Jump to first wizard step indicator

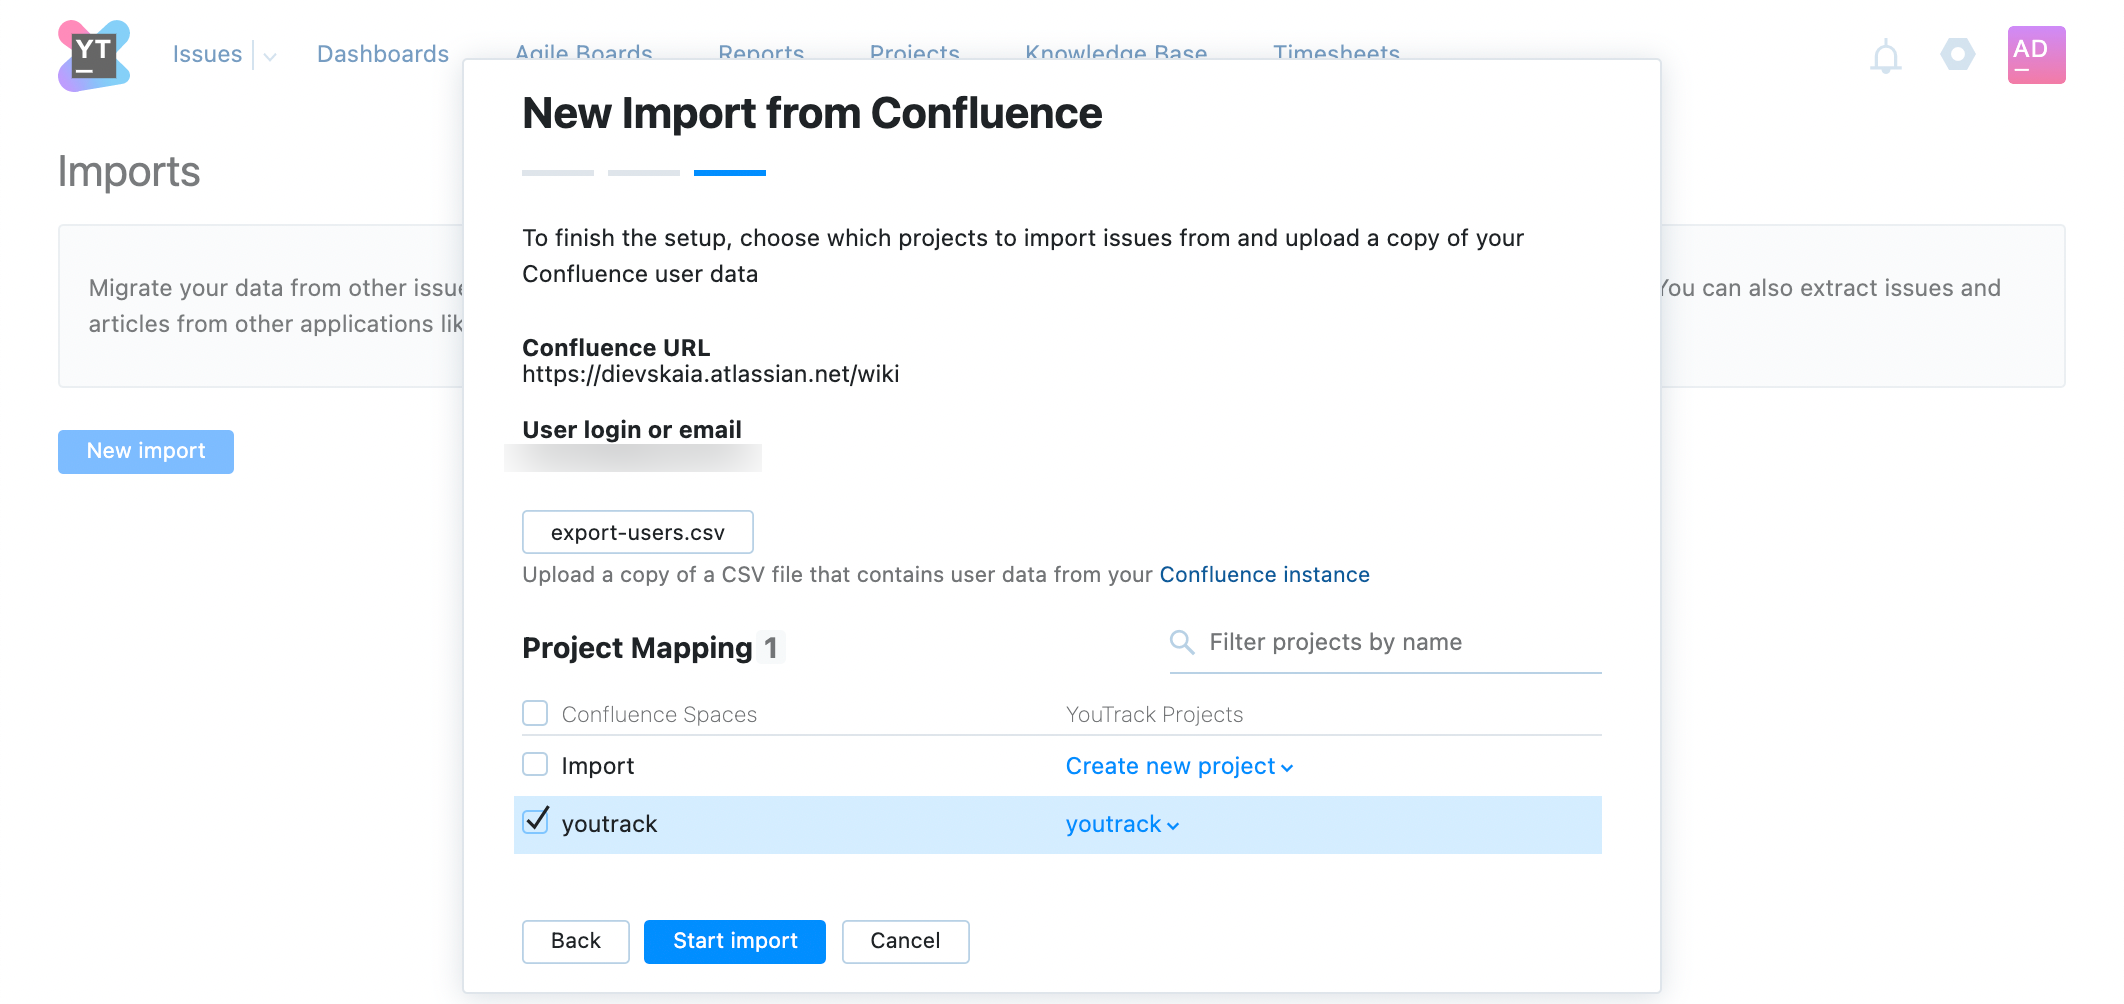(x=558, y=173)
